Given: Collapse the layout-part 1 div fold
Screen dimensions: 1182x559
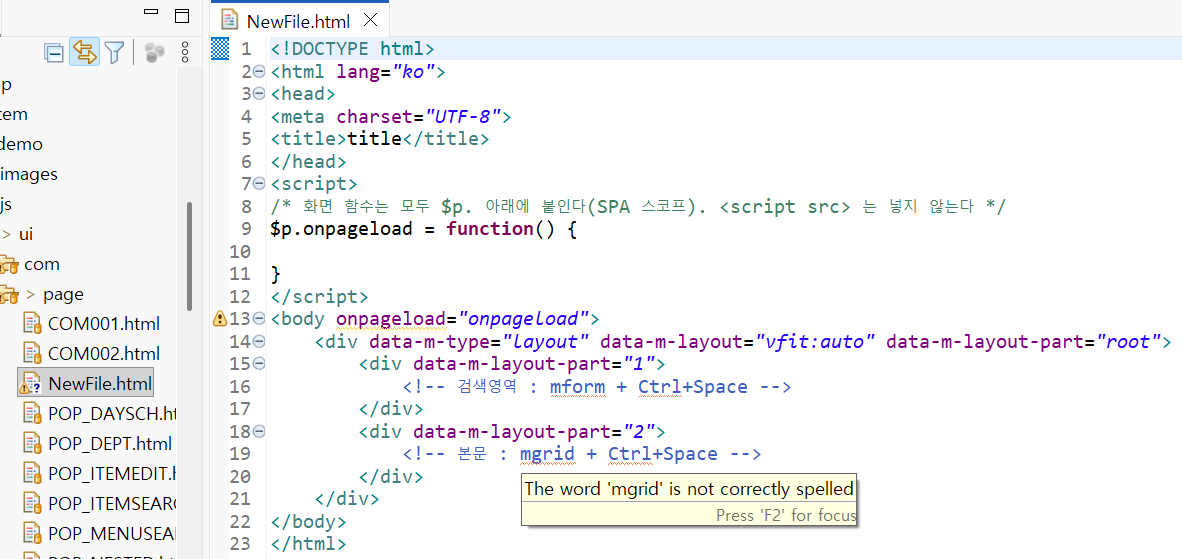Looking at the screenshot, I should (259, 364).
